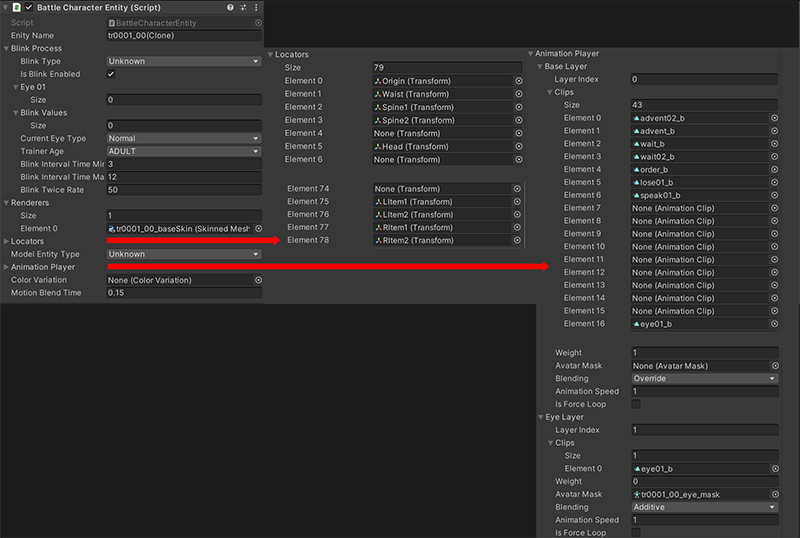The image size is (800, 538).
Task: Open the component three-dot context menu
Action: [256, 8]
